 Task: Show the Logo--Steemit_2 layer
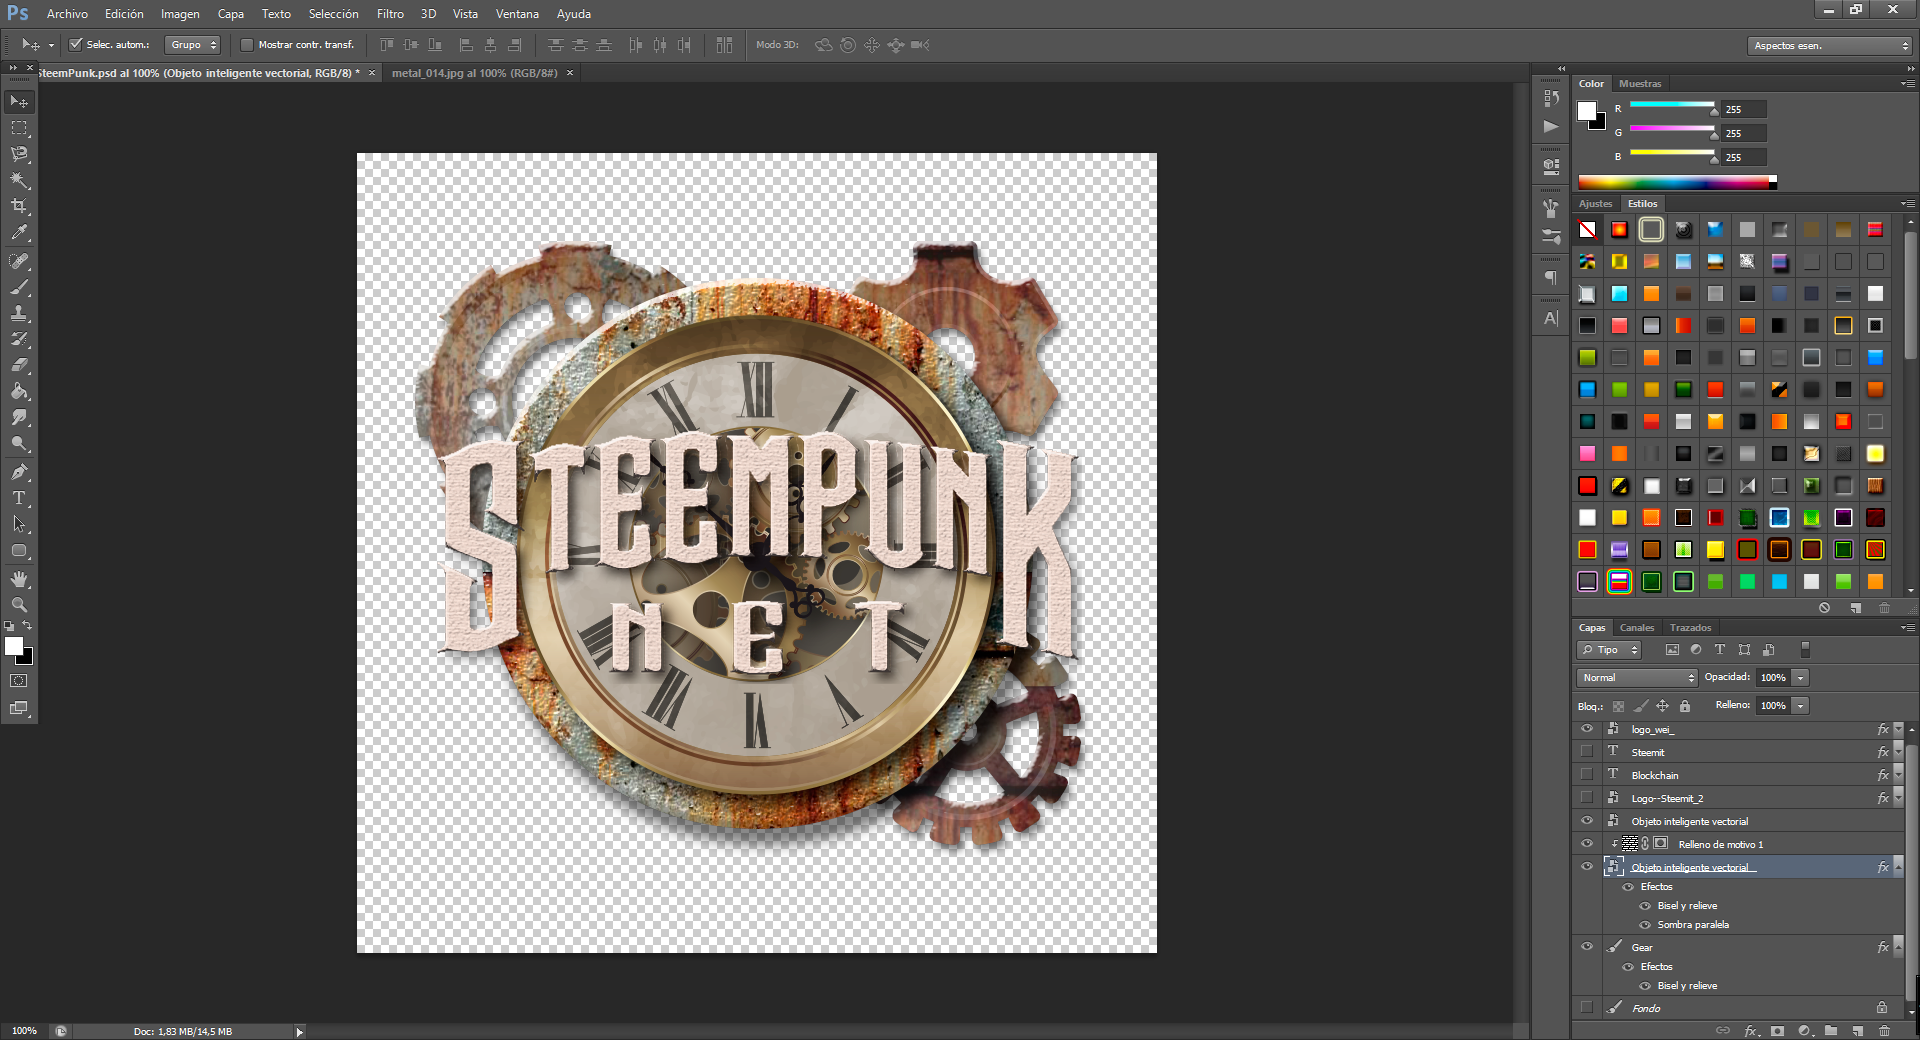1587,798
